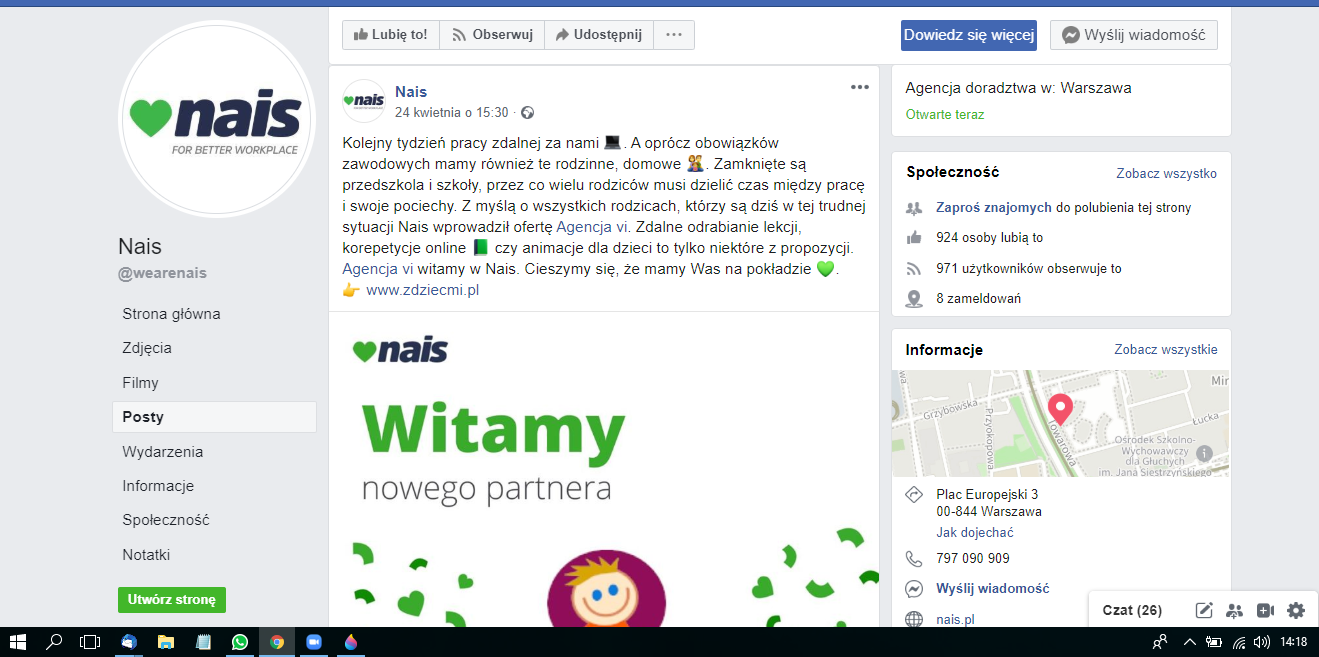The height and width of the screenshot is (657, 1319).
Task: Go to Zdjęcia in sidebar
Action: tap(147, 348)
